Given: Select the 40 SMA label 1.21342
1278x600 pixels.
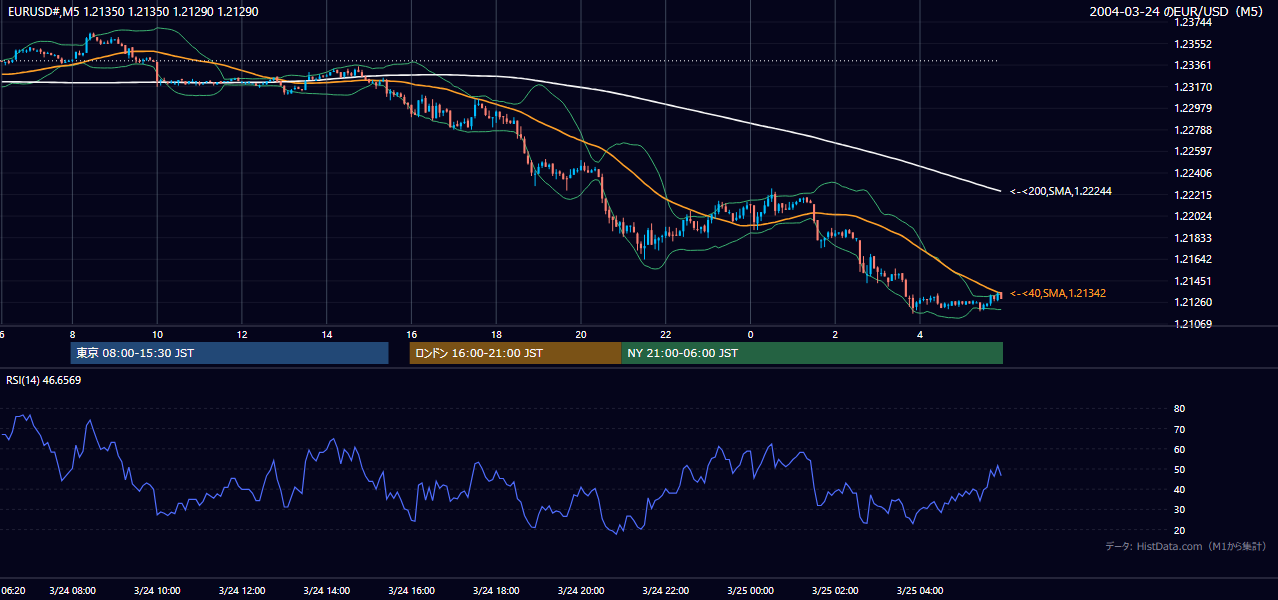Looking at the screenshot, I should [x=1057, y=293].
